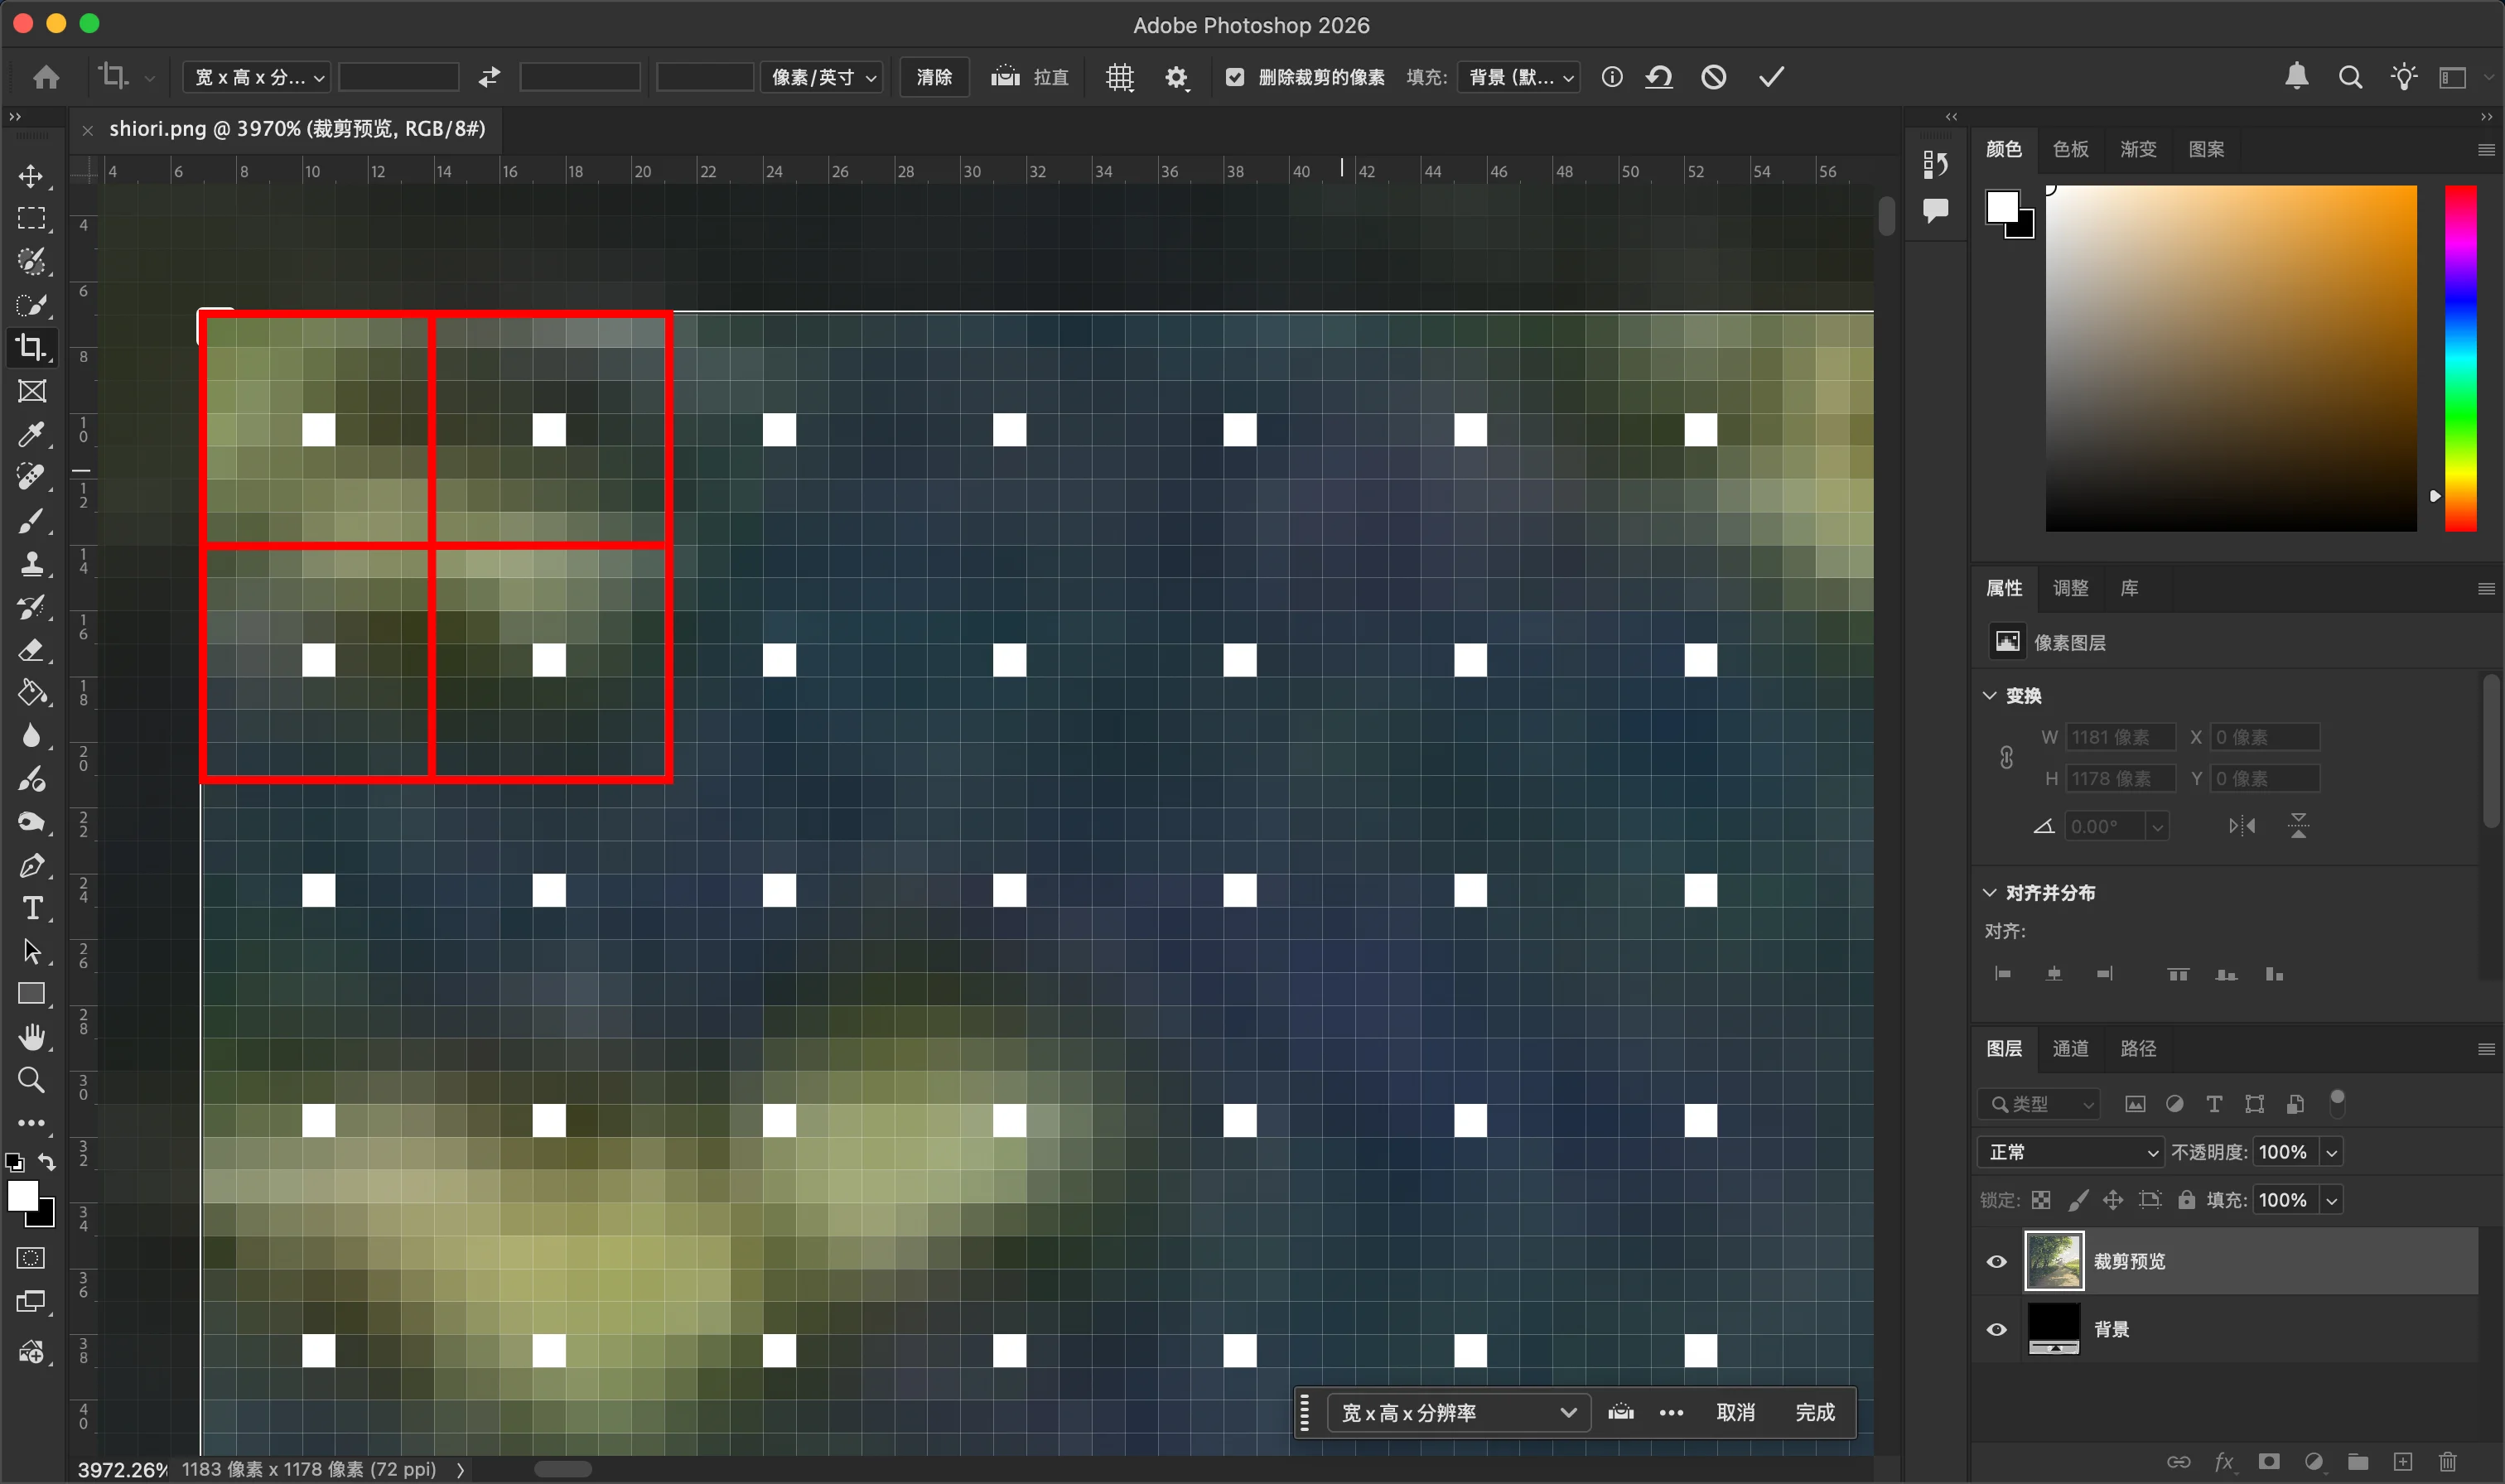Click the crop overlay grid options icon
The height and width of the screenshot is (1484, 2505).
tap(1119, 77)
